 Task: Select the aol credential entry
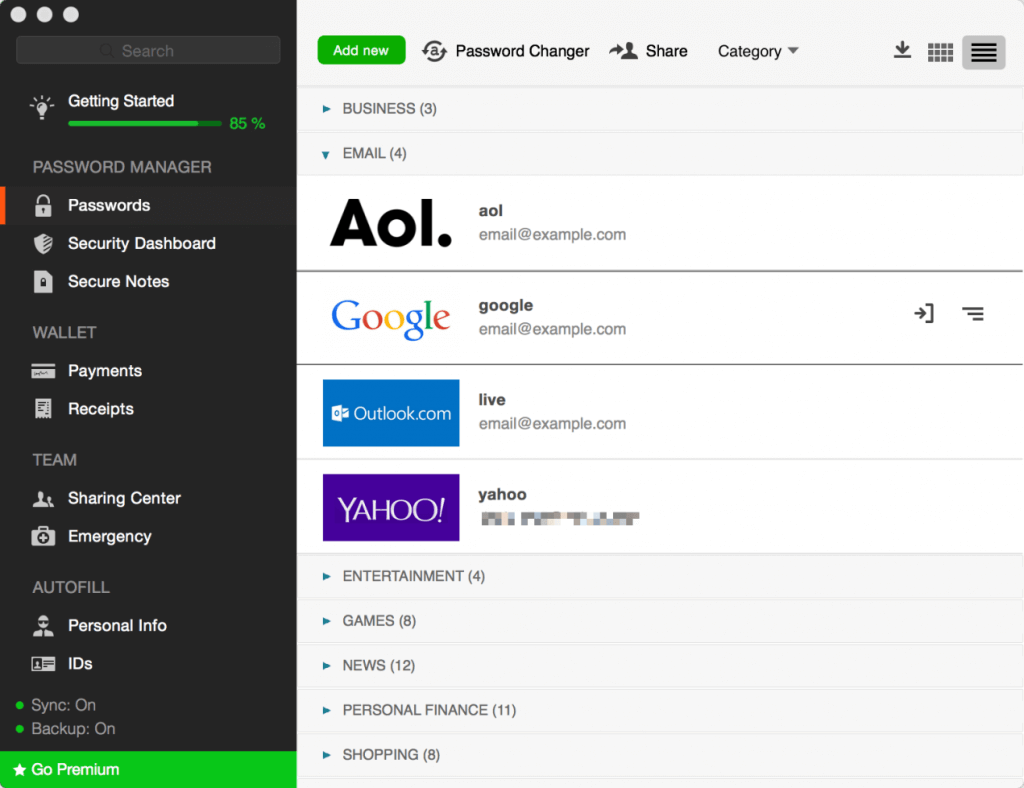click(660, 223)
